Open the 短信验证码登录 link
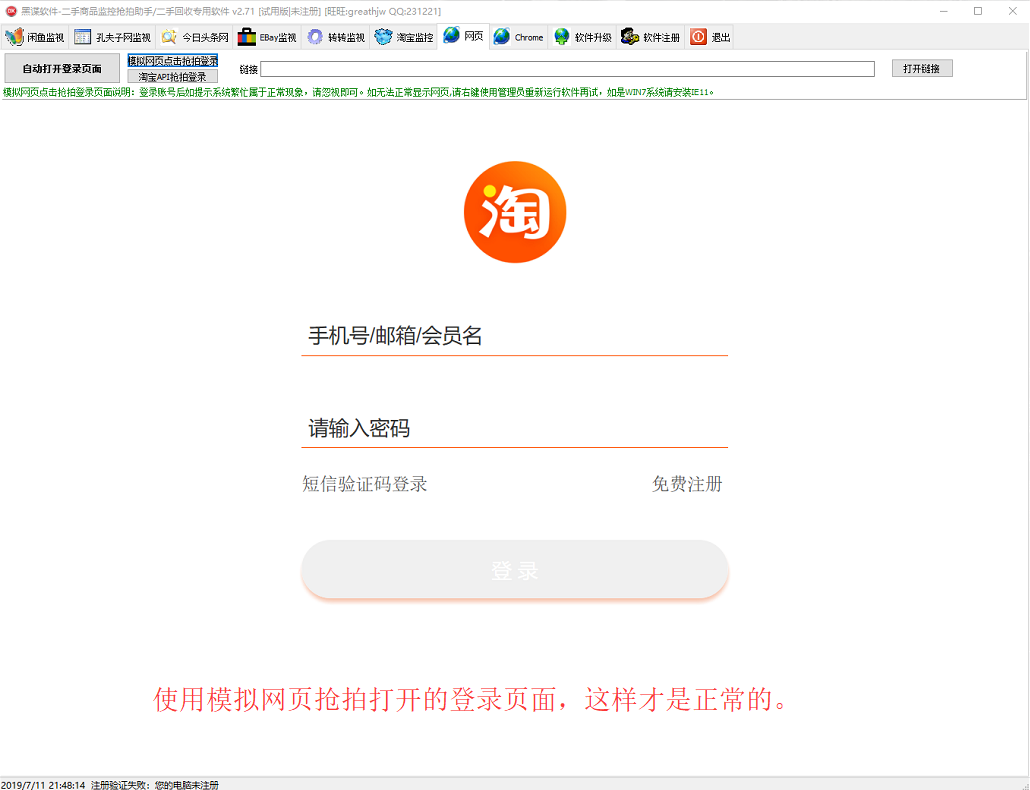This screenshot has width=1030, height=790. pyautogui.click(x=365, y=485)
